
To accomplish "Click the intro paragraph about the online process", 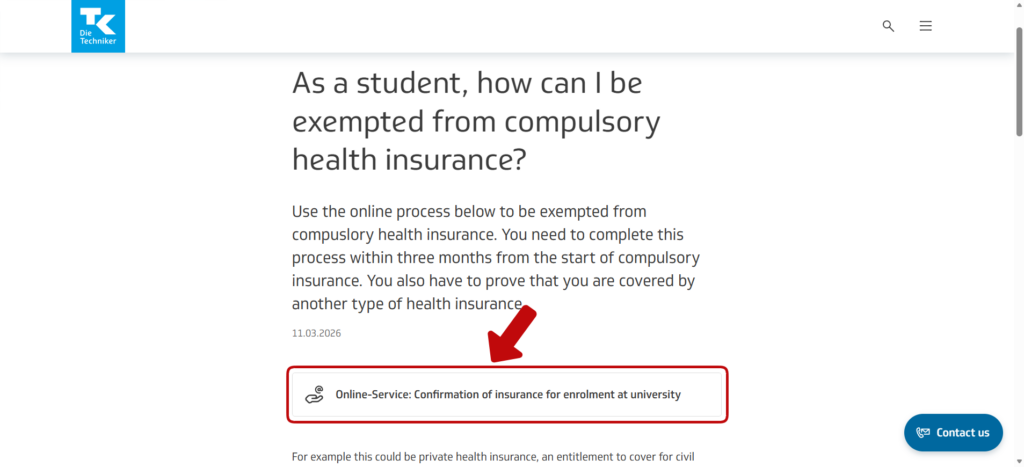I will pos(493,257).
